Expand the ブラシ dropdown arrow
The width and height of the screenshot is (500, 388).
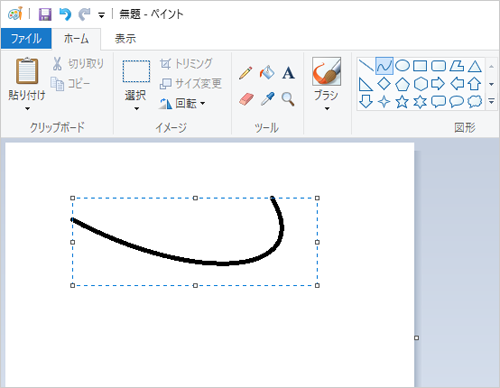(327, 109)
